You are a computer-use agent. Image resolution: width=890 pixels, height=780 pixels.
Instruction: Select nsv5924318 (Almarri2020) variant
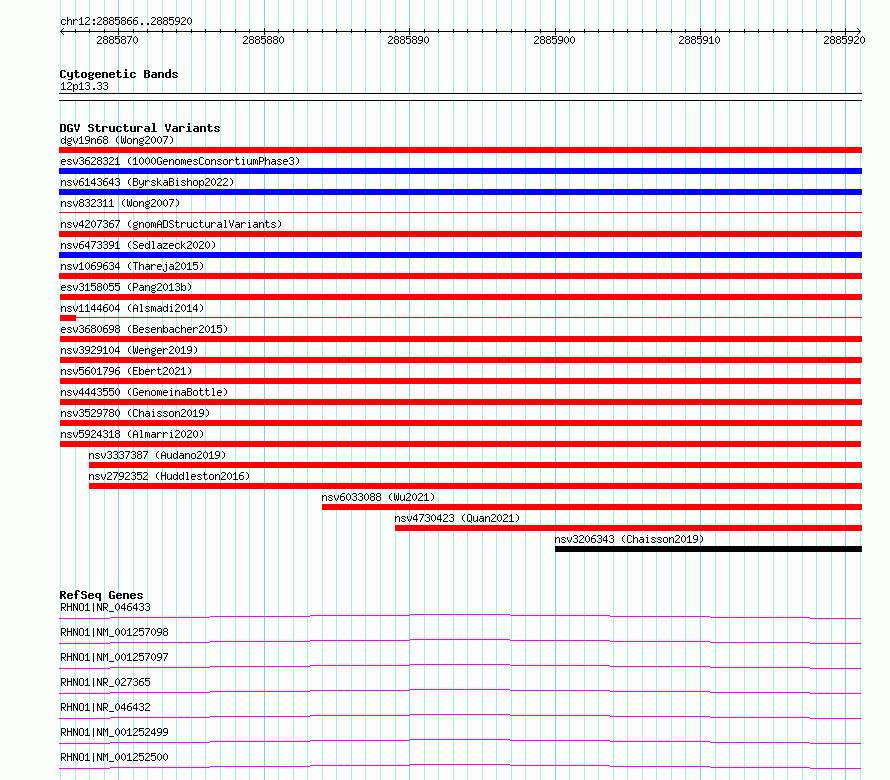pyautogui.click(x=132, y=434)
